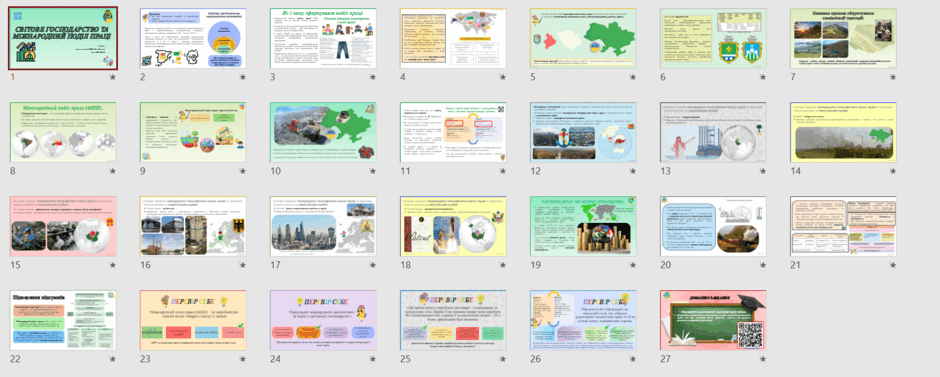Select slide 21 thumbnail with tables
Image resolution: width=940 pixels, height=377 pixels.
click(843, 226)
